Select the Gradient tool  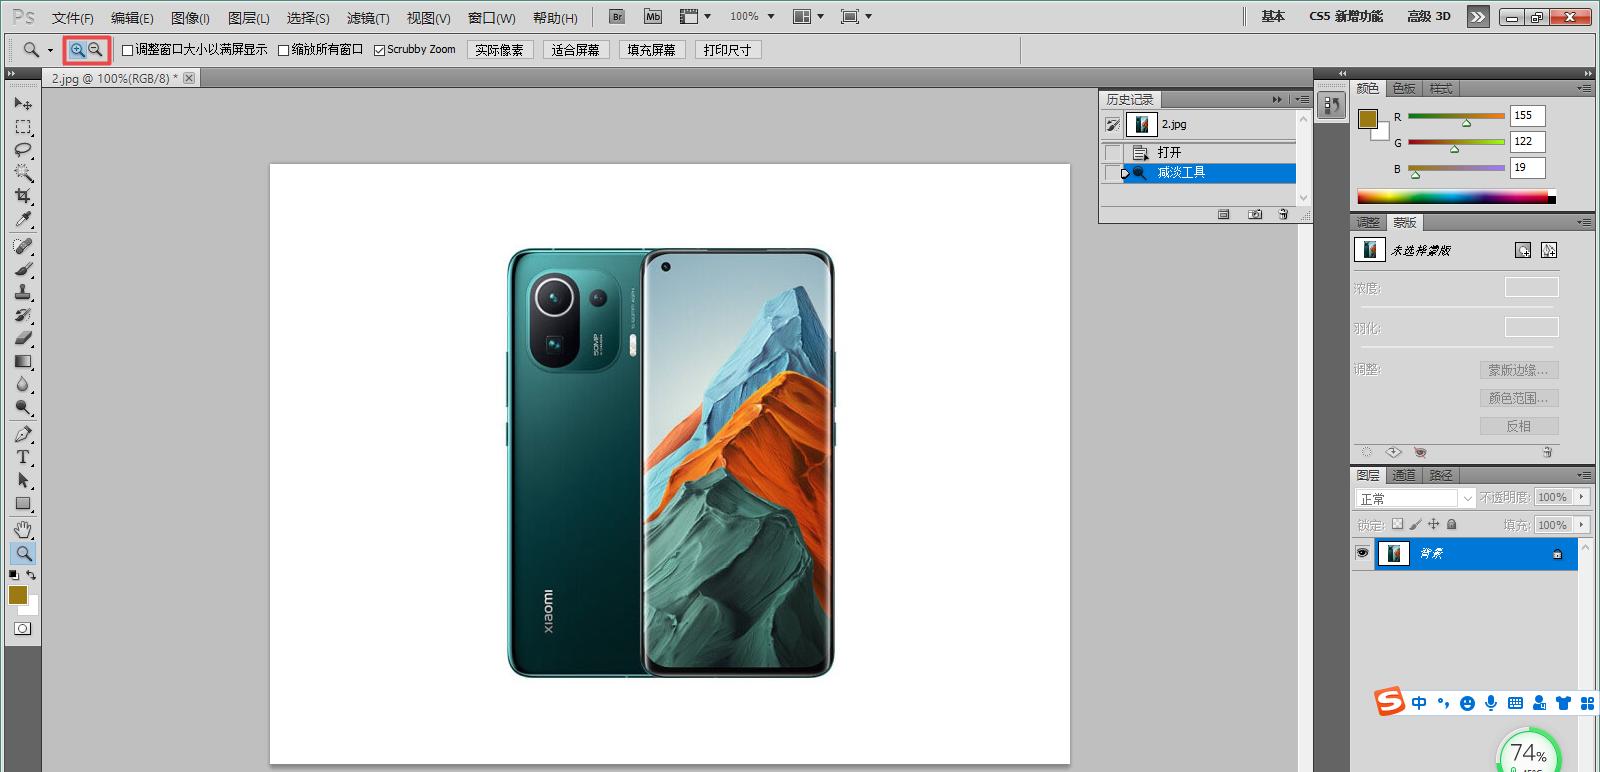tap(23, 361)
